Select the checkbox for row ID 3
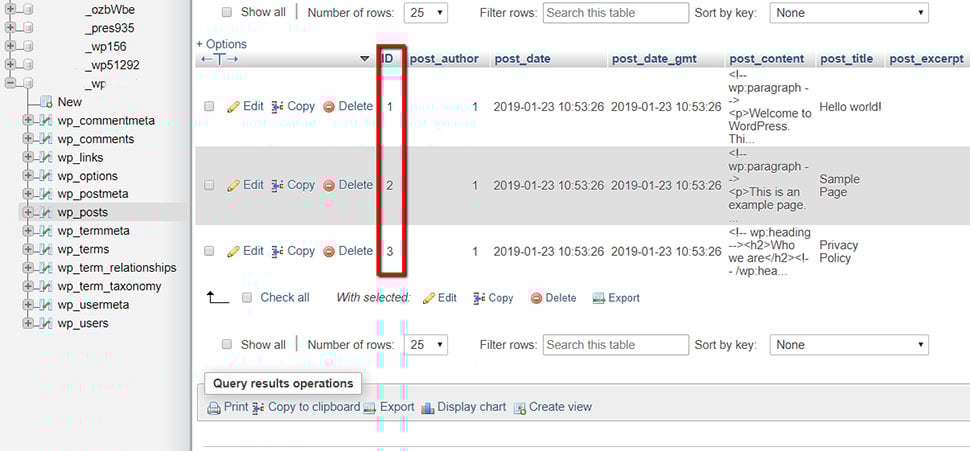970x451 pixels. click(209, 251)
